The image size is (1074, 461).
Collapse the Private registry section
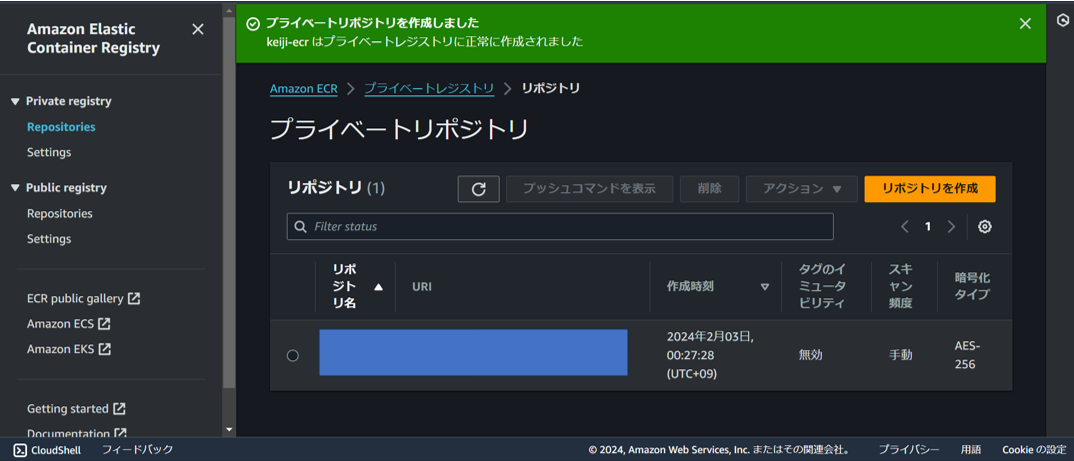[x=15, y=101]
